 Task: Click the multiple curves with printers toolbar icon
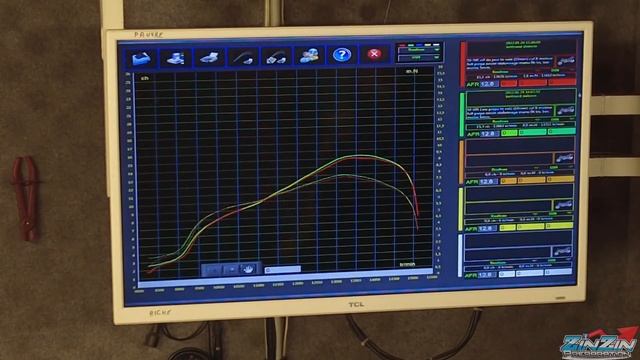tap(276, 58)
